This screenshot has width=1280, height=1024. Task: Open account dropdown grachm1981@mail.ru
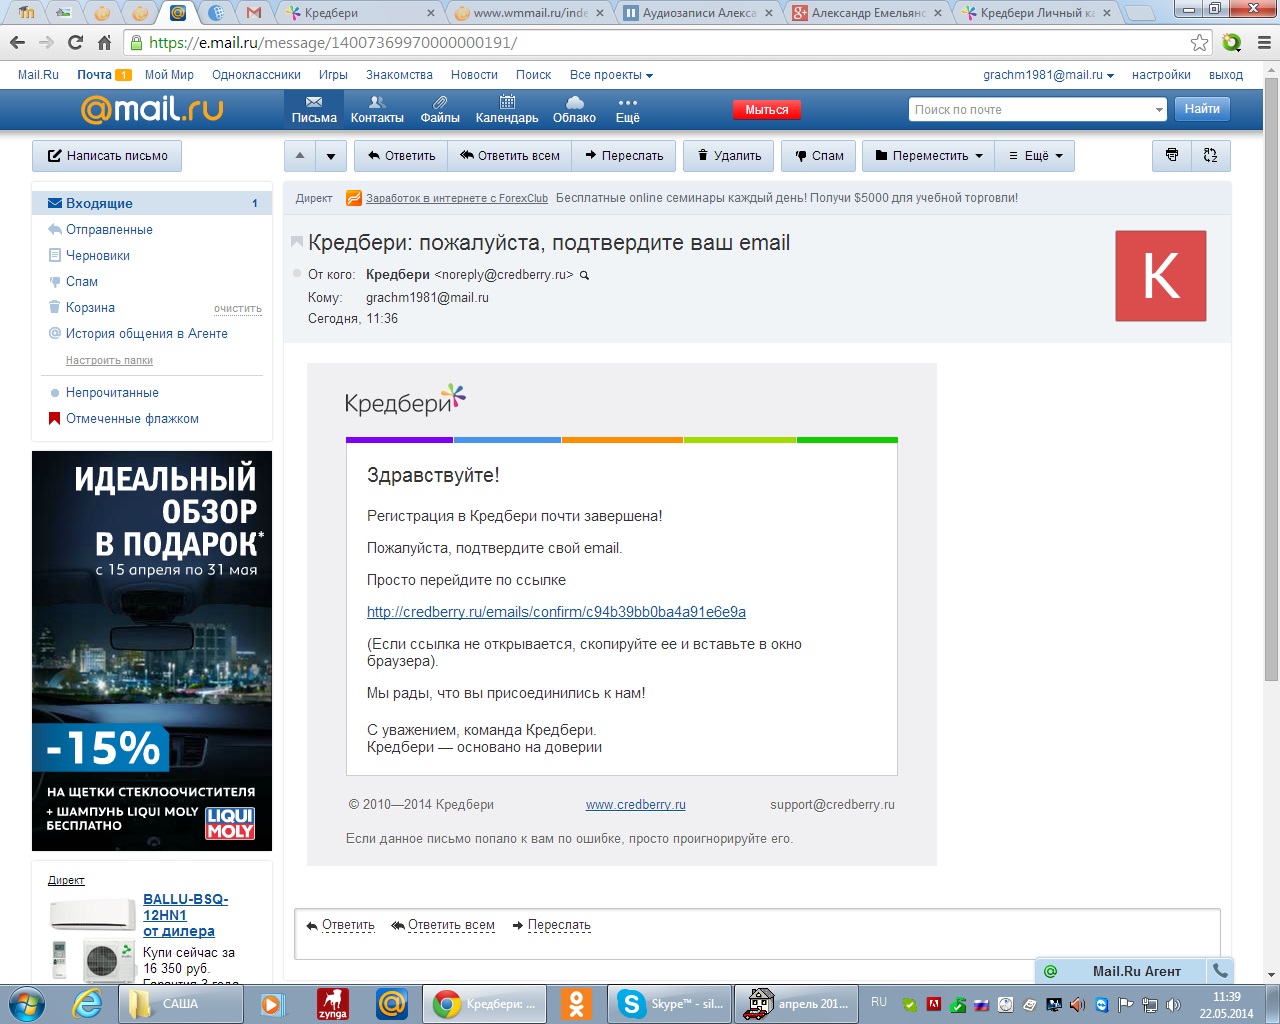pos(1048,75)
